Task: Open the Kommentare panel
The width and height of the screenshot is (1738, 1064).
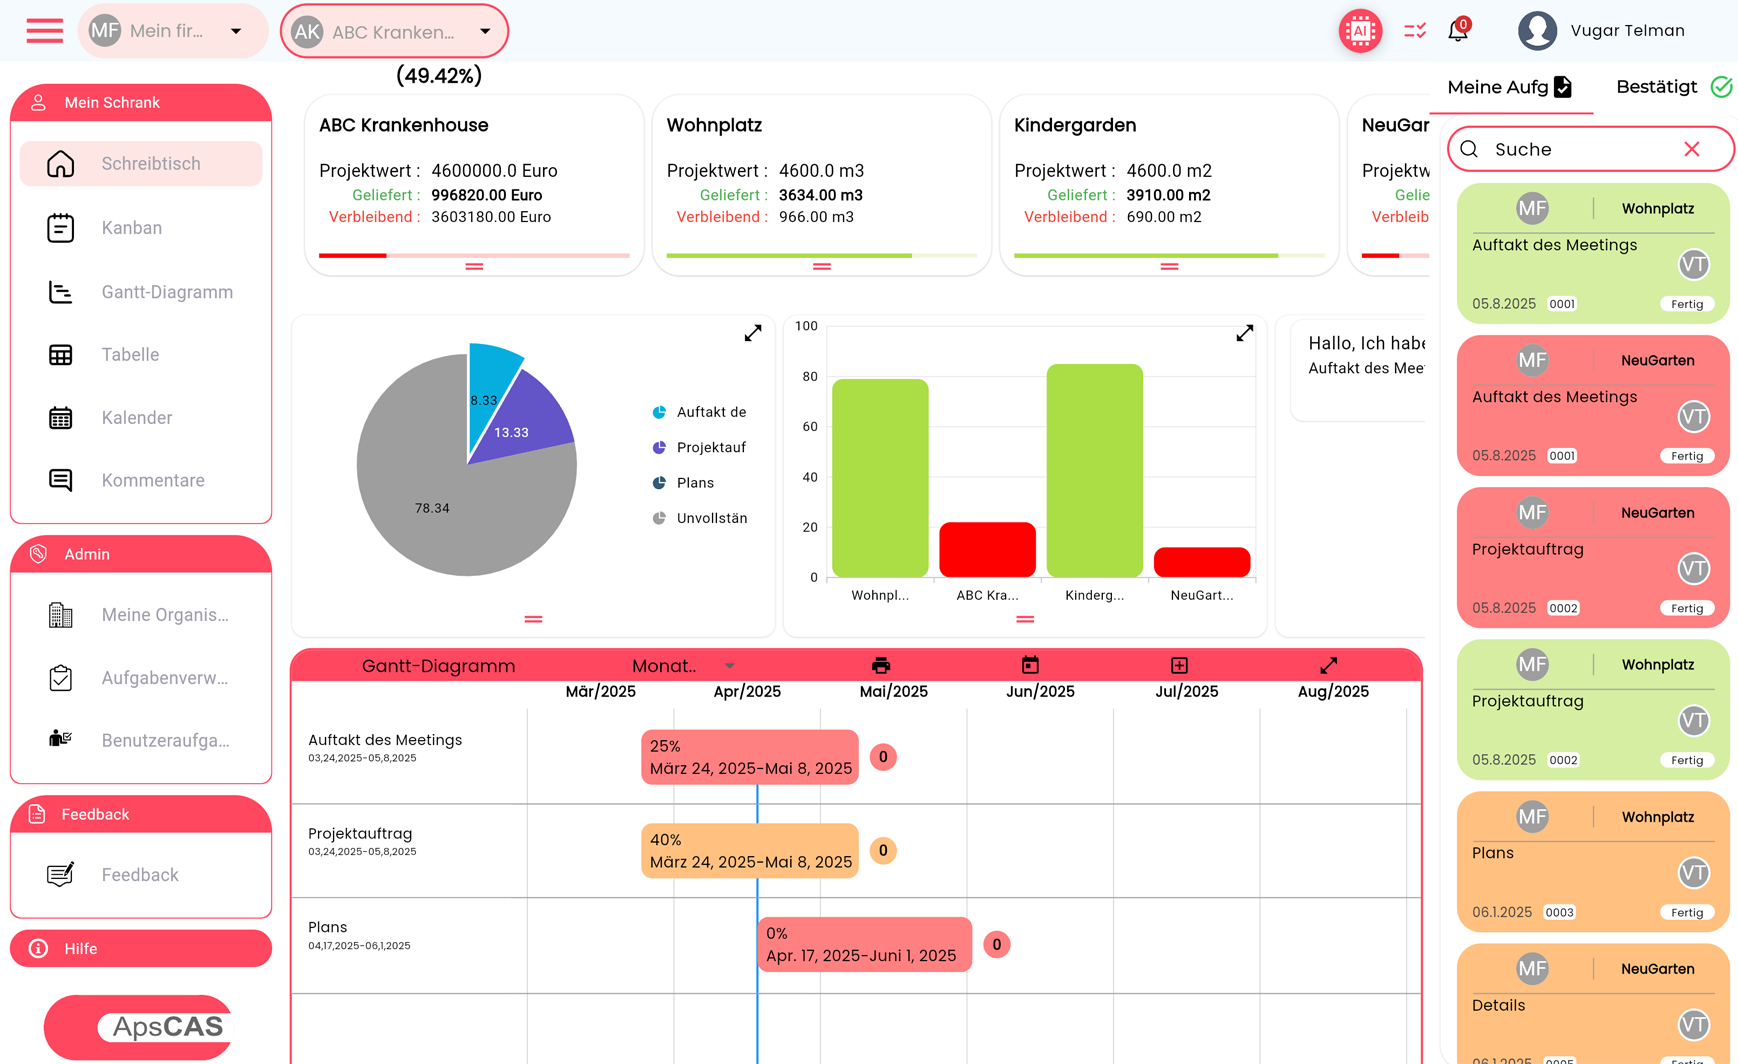Action: coord(152,480)
